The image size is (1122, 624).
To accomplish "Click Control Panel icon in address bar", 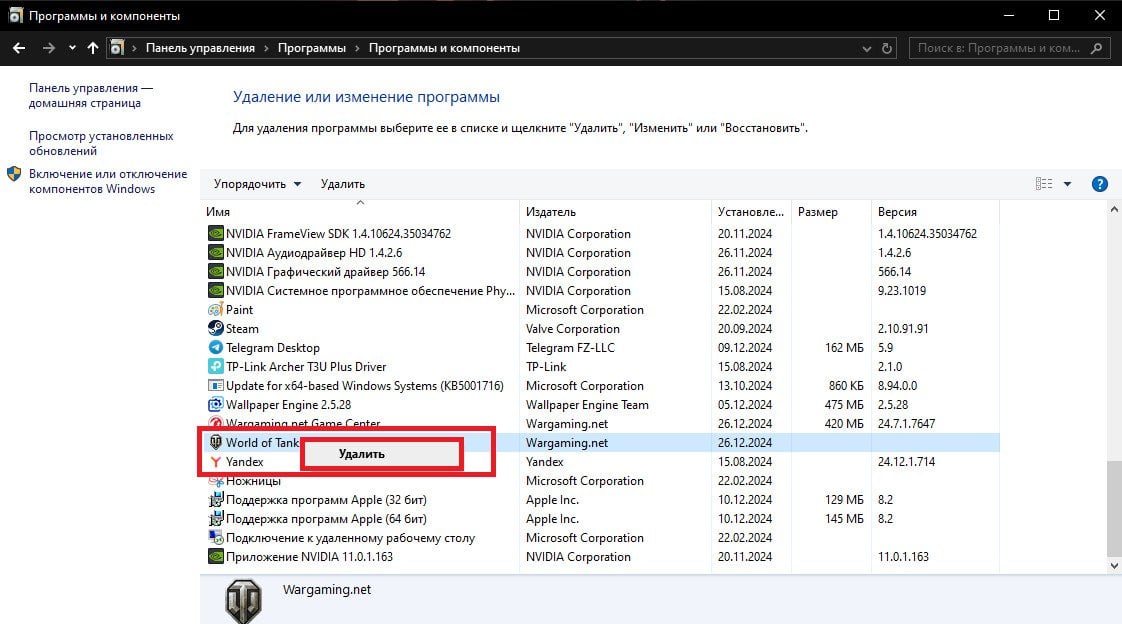I will [117, 48].
